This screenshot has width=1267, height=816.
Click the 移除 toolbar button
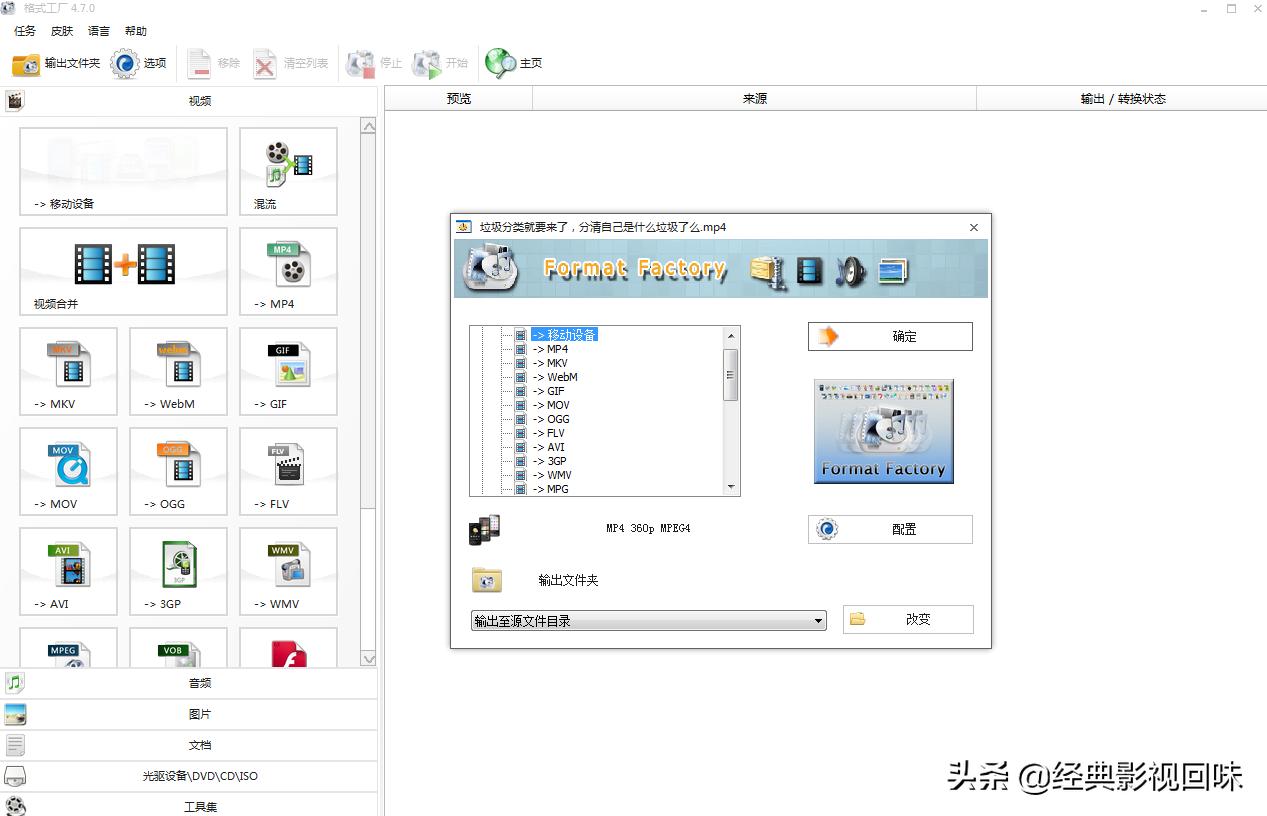pos(214,63)
